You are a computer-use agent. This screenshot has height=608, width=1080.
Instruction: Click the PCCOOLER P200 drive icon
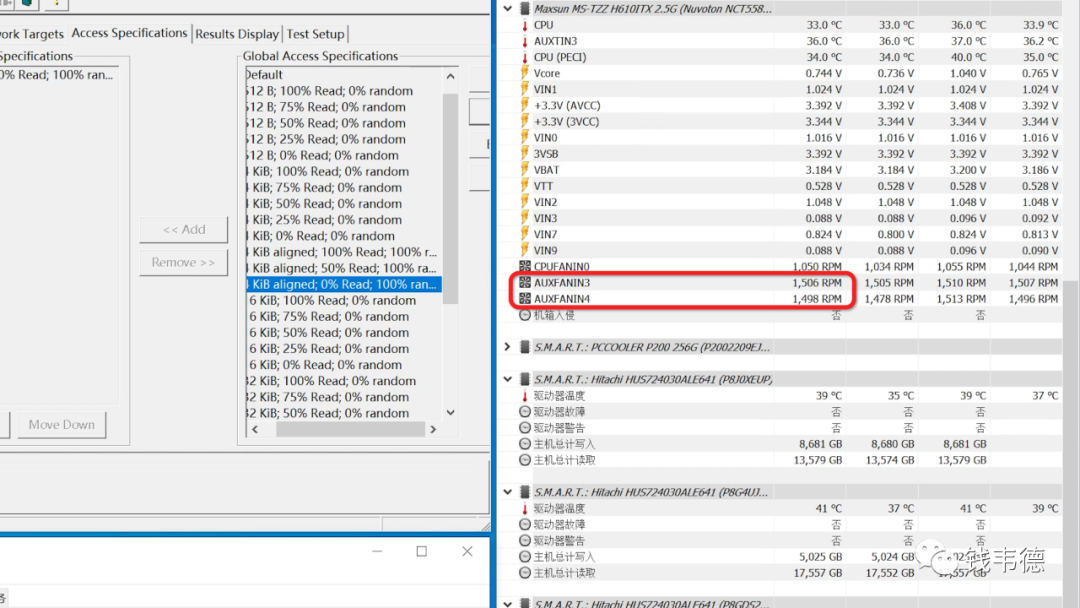tap(525, 347)
